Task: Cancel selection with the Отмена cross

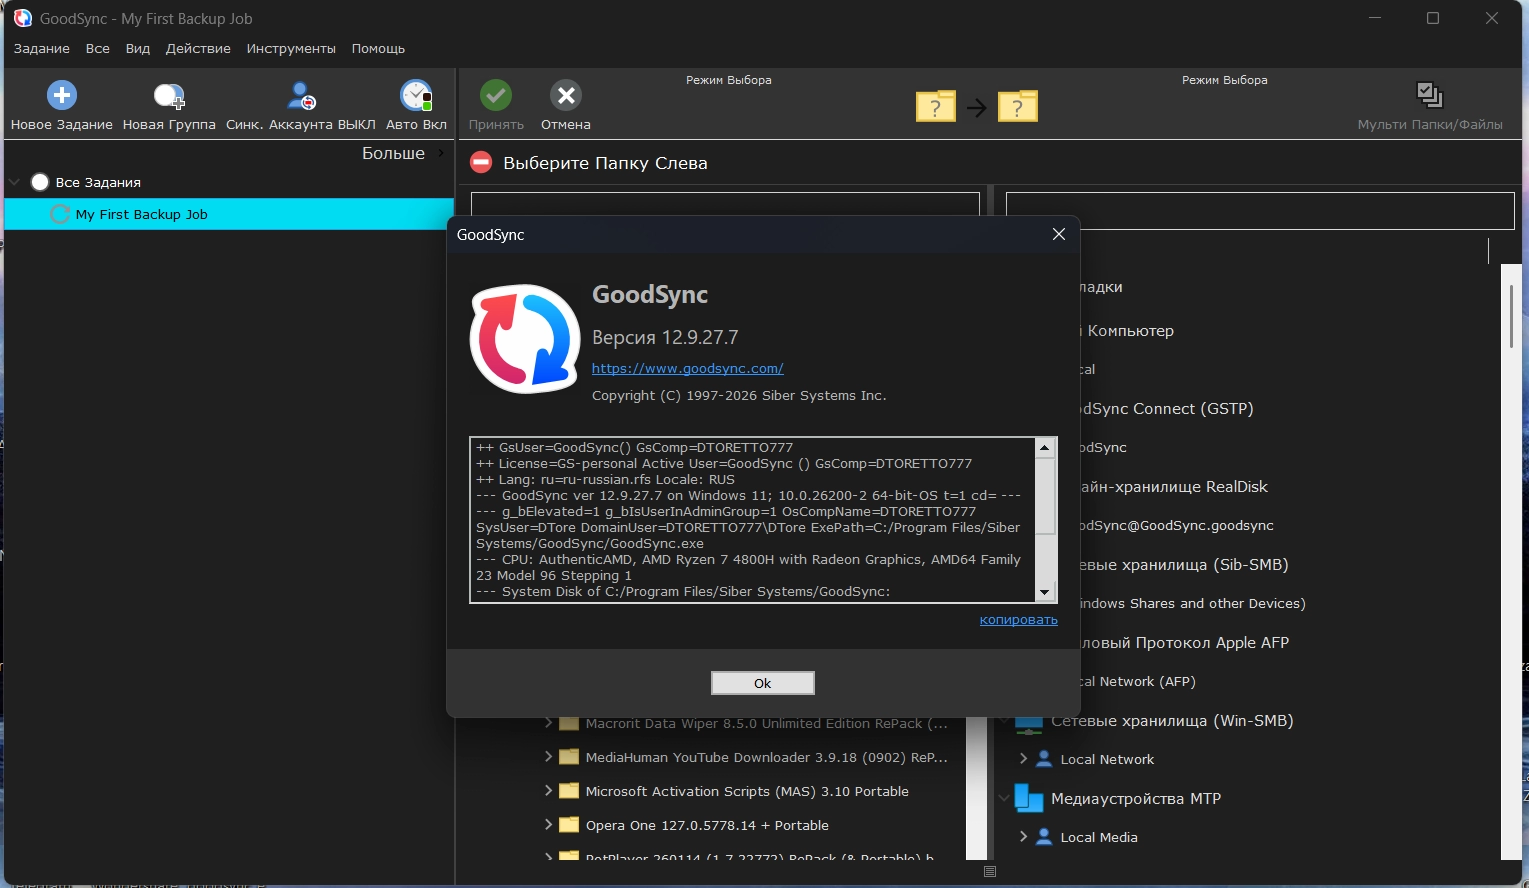Action: coord(566,95)
